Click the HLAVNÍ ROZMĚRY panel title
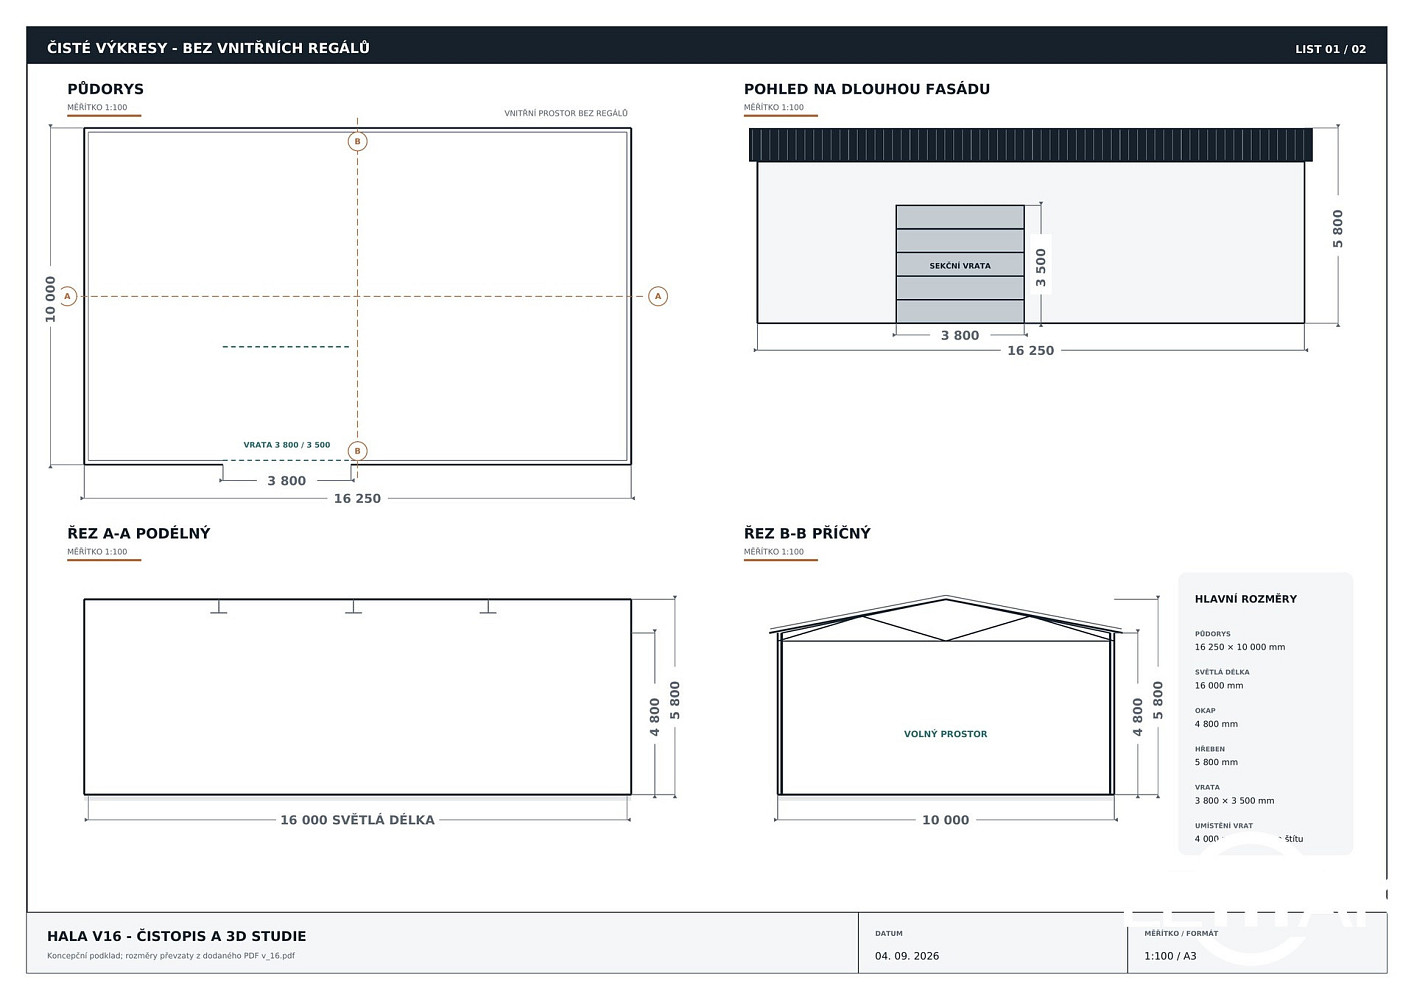Screen dimensions: 1414x1000 pyautogui.click(x=1245, y=599)
